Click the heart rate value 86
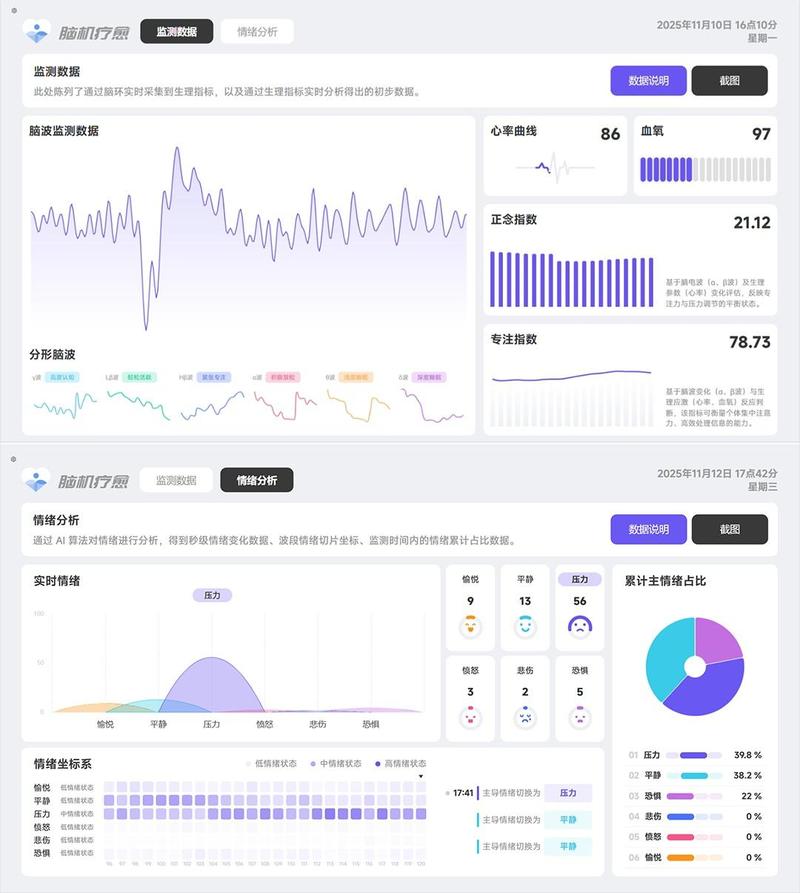The image size is (800, 893). 610,134
